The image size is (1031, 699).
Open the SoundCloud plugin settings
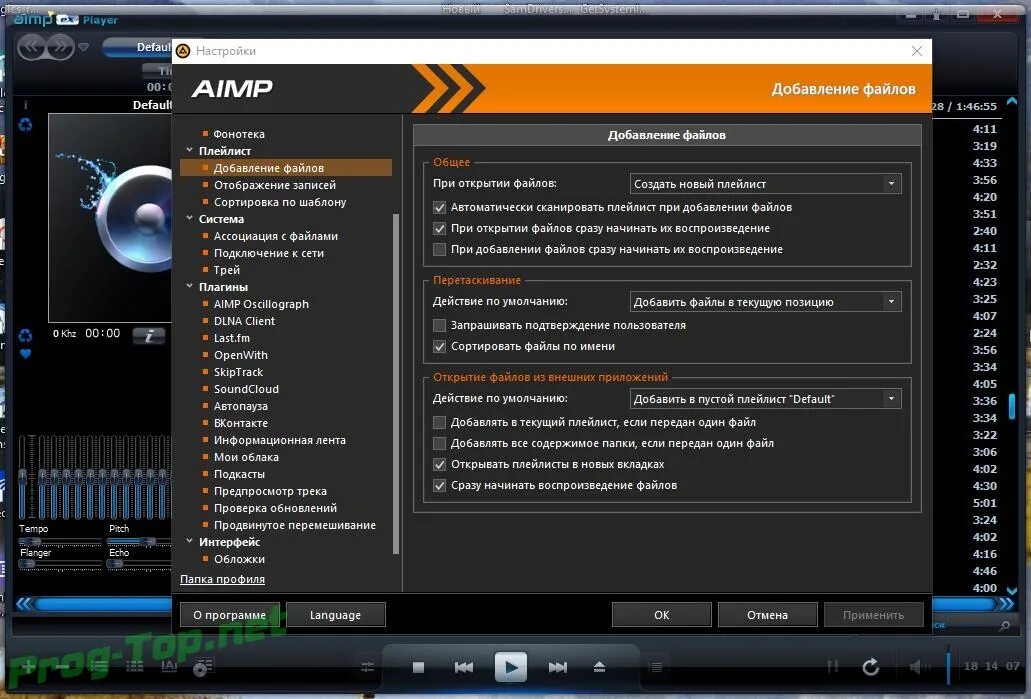[246, 389]
